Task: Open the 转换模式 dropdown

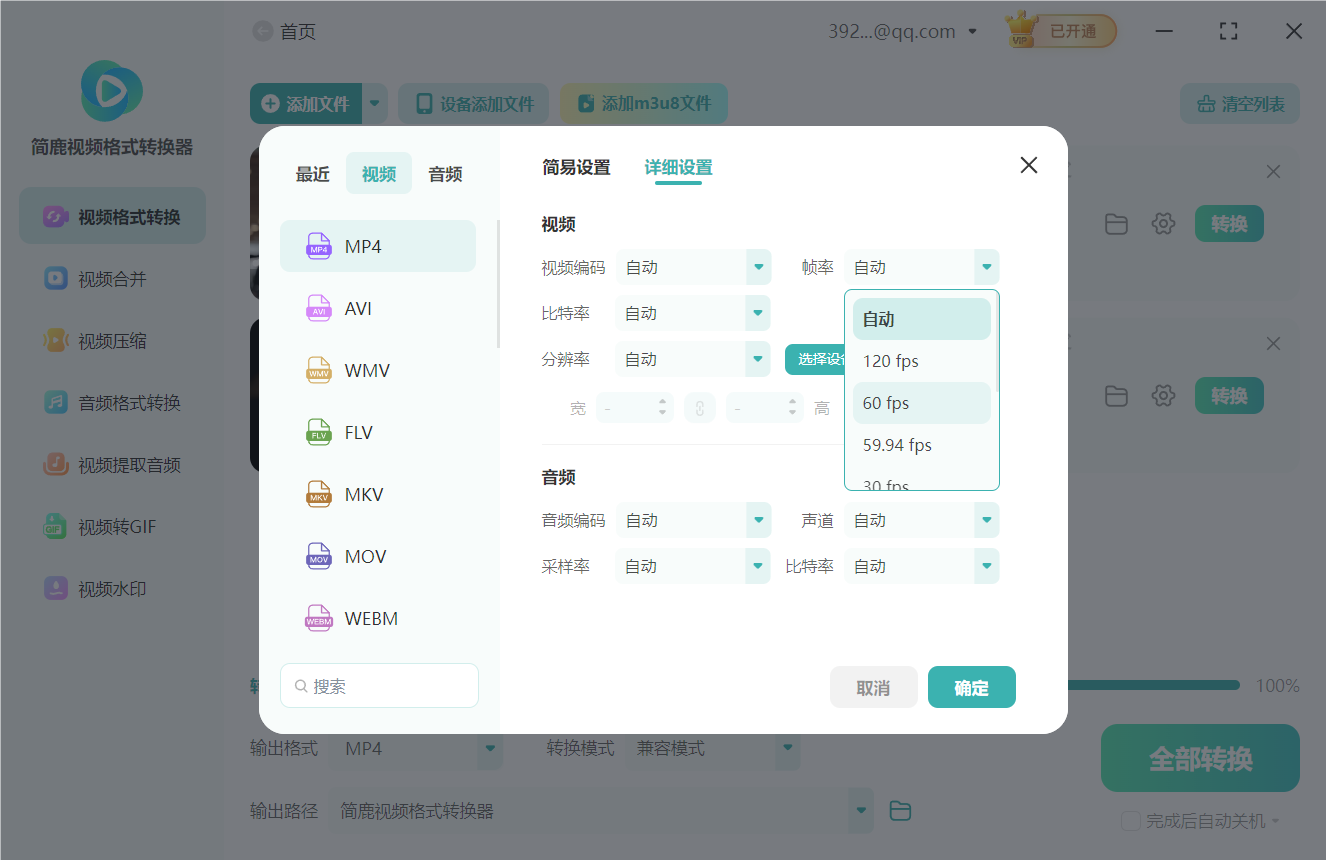Action: pyautogui.click(x=713, y=748)
